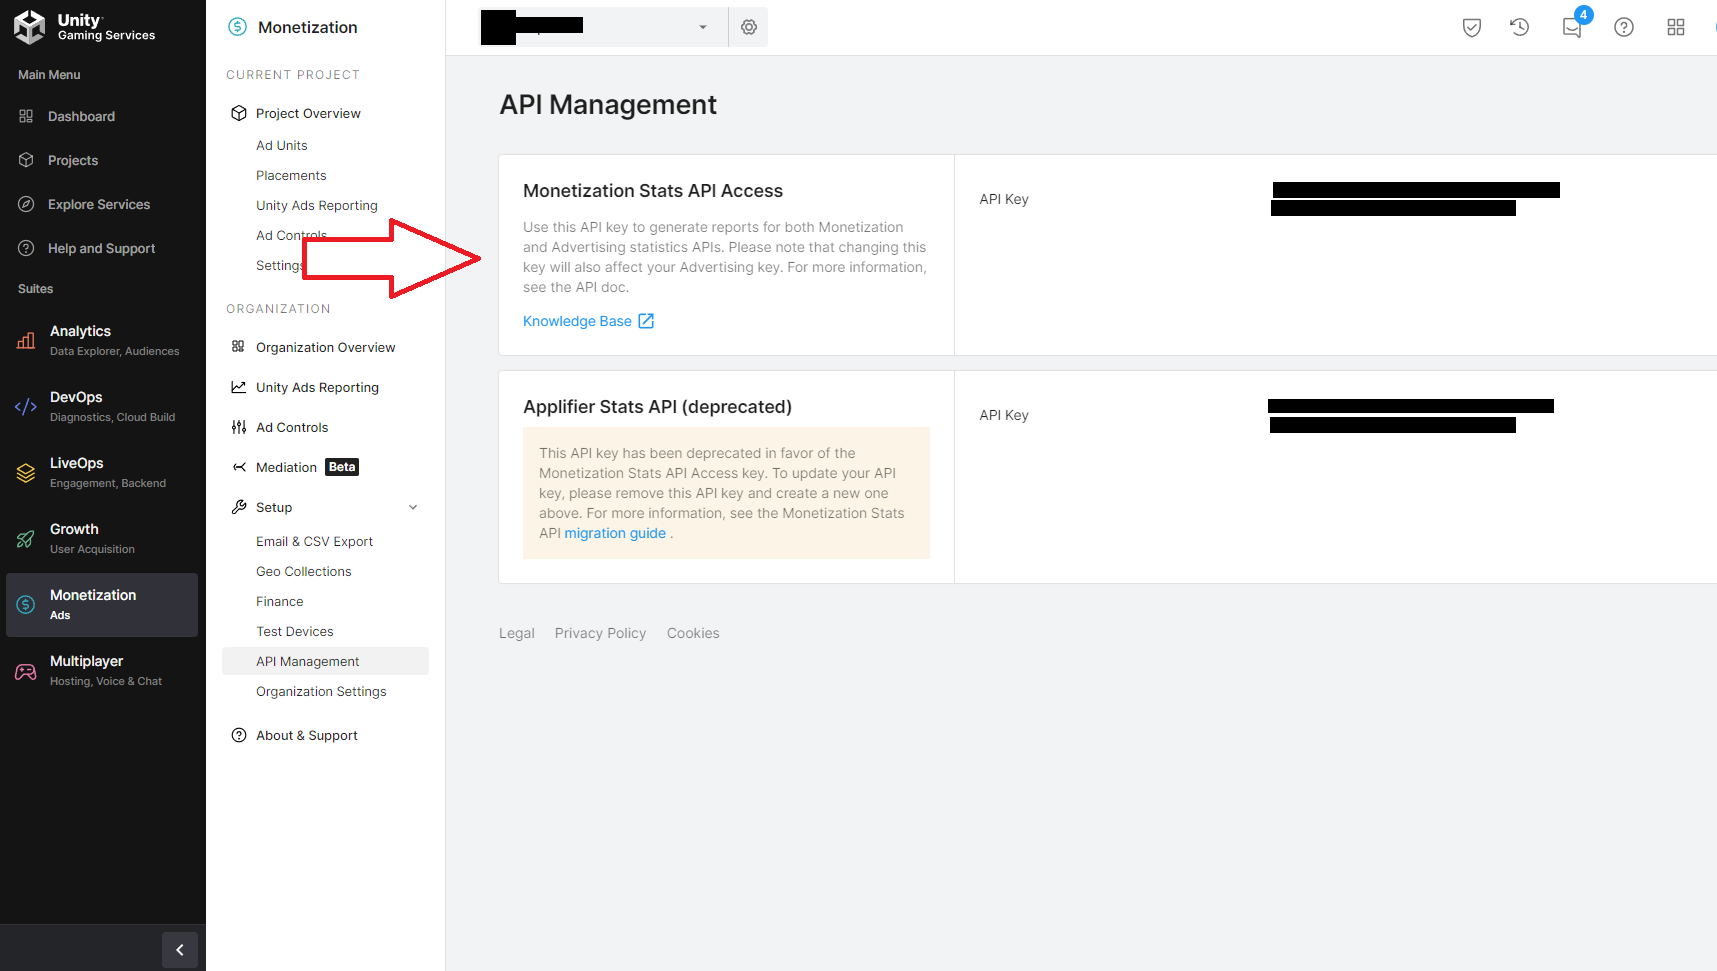The image size is (1717, 971).
Task: Click the shield check icon in top bar
Action: [x=1472, y=27]
